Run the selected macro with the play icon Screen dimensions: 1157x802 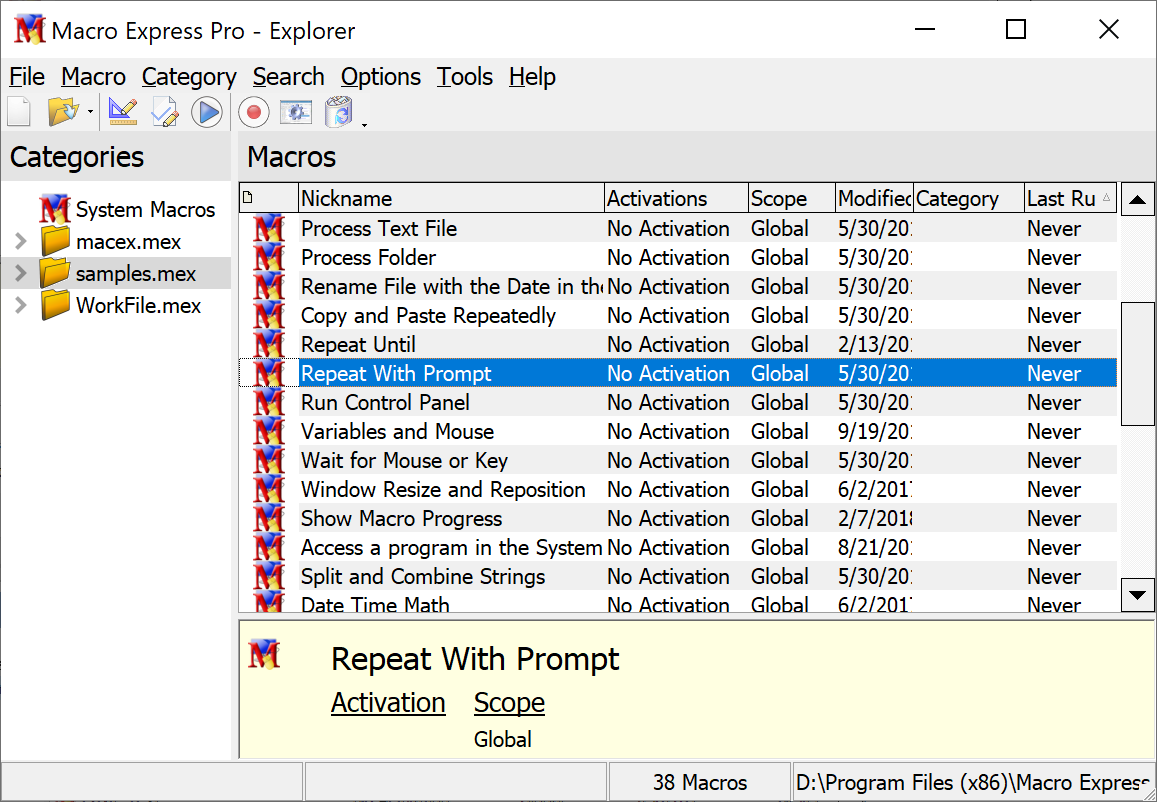207,111
